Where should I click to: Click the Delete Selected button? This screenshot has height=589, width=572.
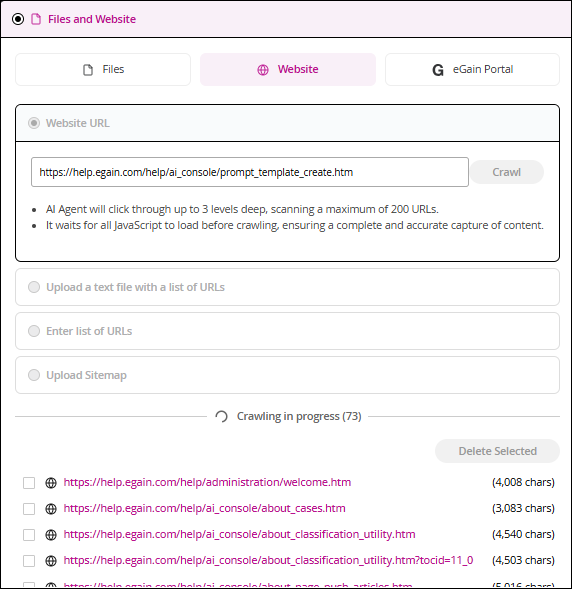[497, 451]
